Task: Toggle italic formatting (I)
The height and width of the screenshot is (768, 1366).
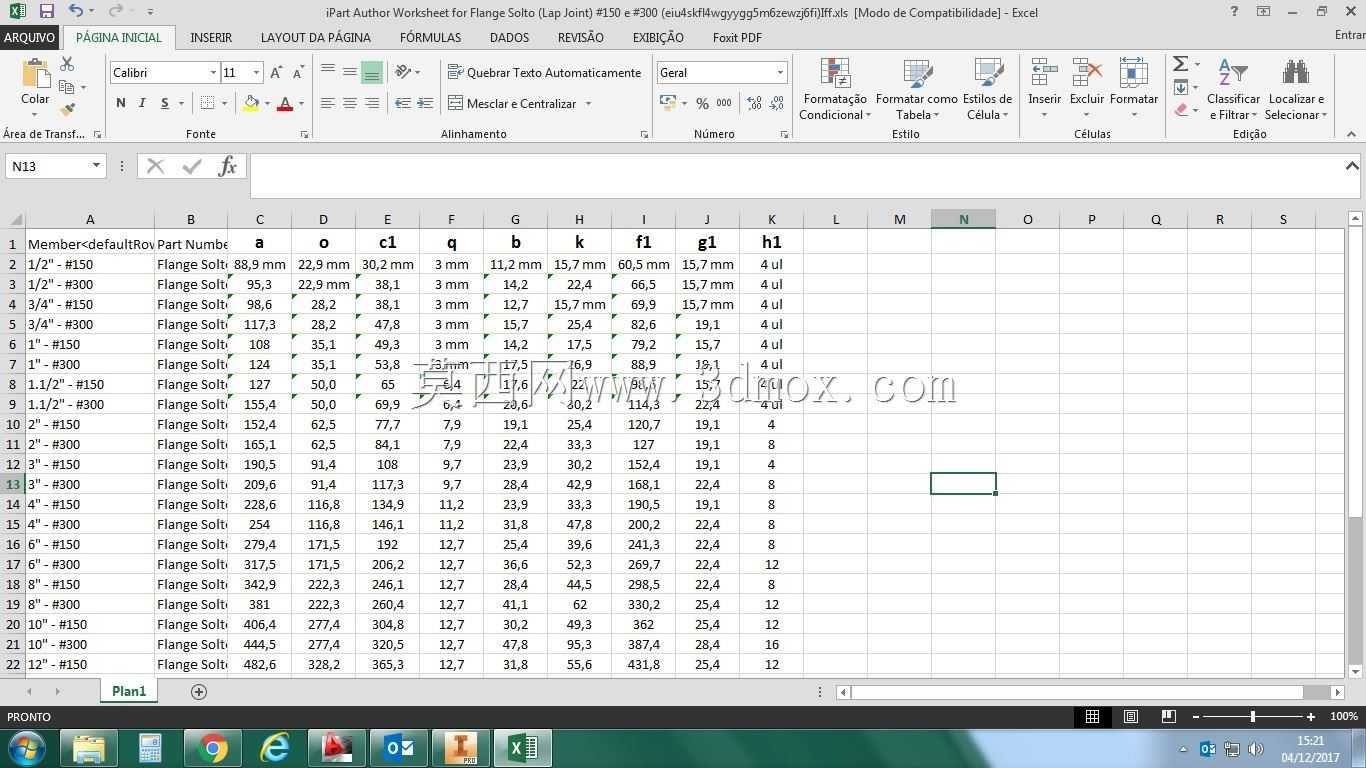Action: (x=142, y=103)
